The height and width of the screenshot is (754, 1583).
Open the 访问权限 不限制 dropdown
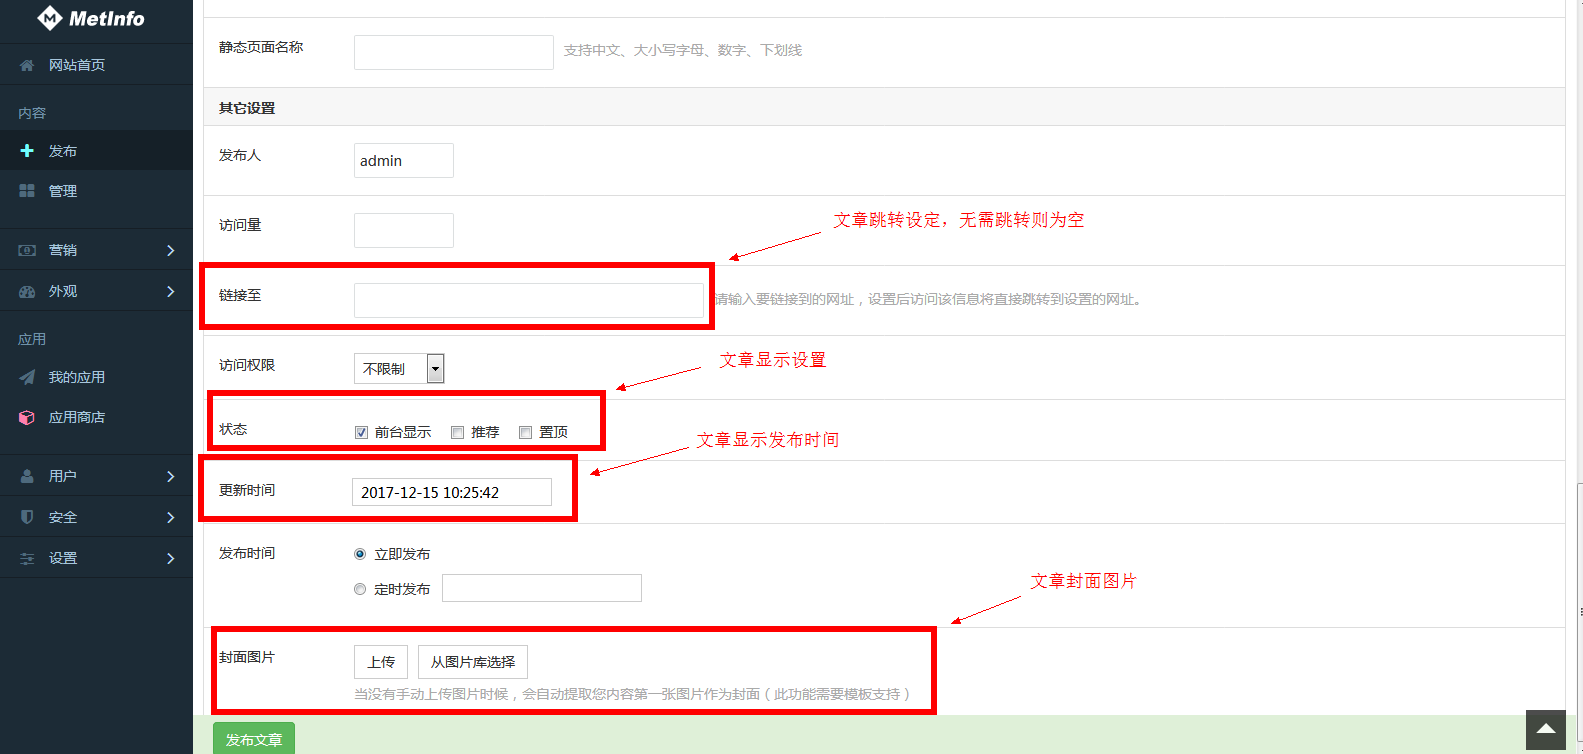coord(399,368)
